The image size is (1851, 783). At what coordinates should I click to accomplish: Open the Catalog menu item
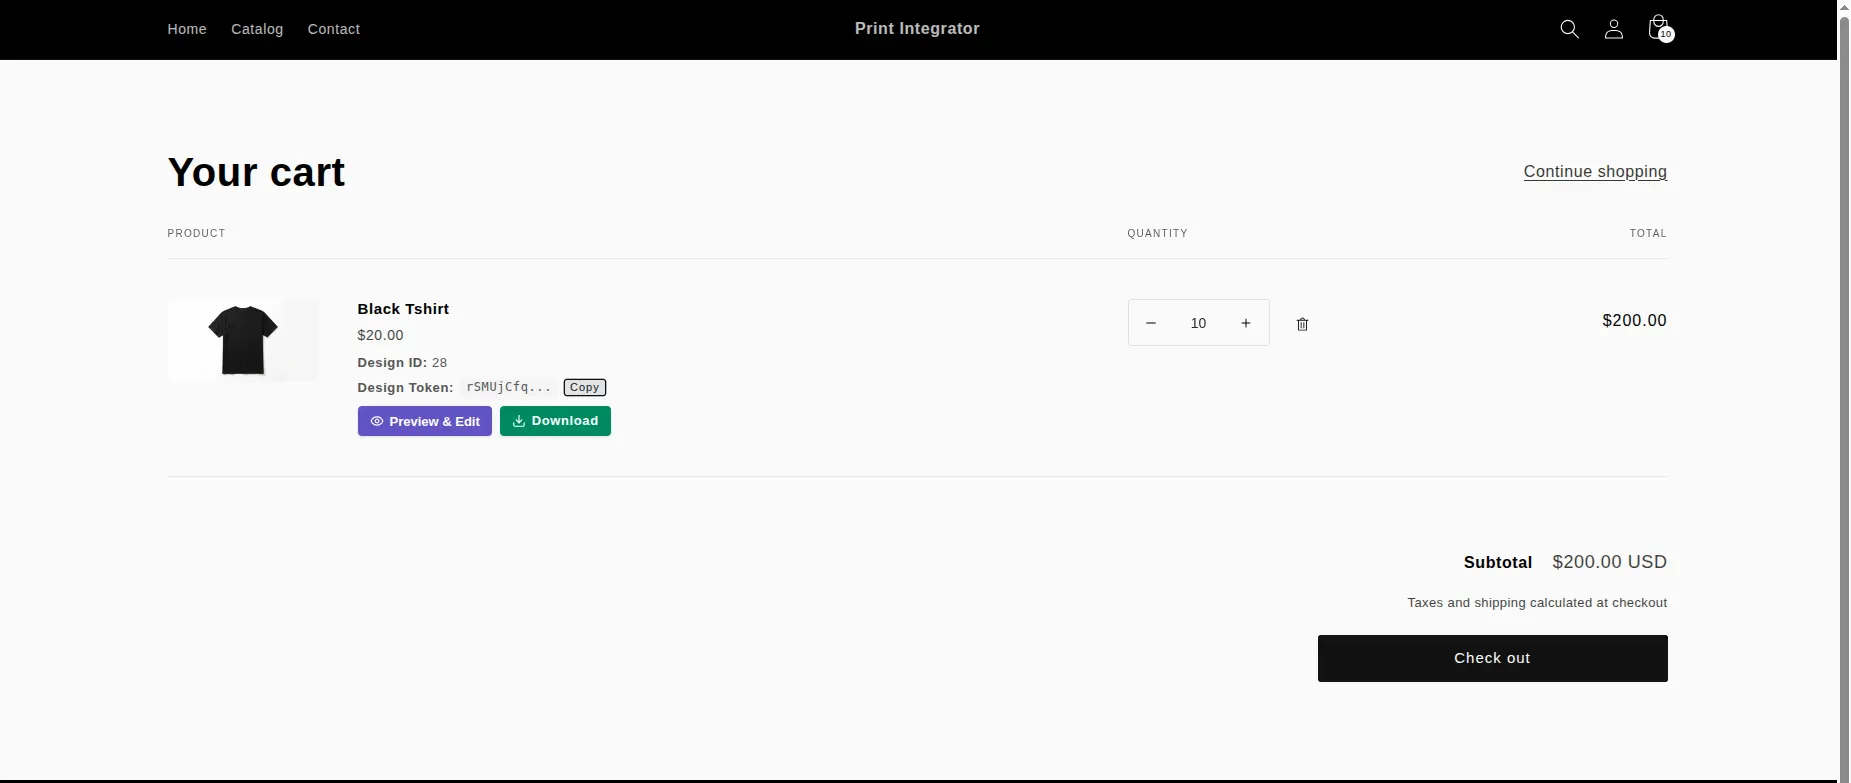pyautogui.click(x=257, y=29)
